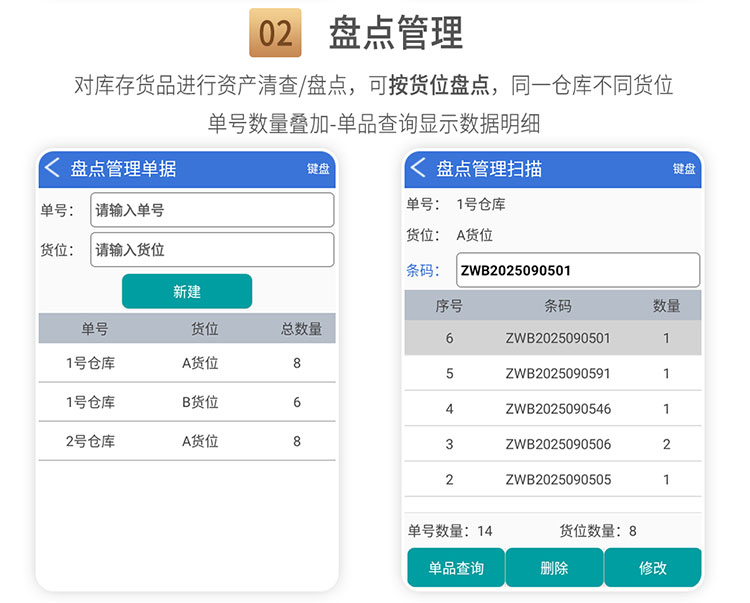Click the 盘点管理单据 title
Image resolution: width=750 pixels, height=603 pixels.
[x=123, y=169]
